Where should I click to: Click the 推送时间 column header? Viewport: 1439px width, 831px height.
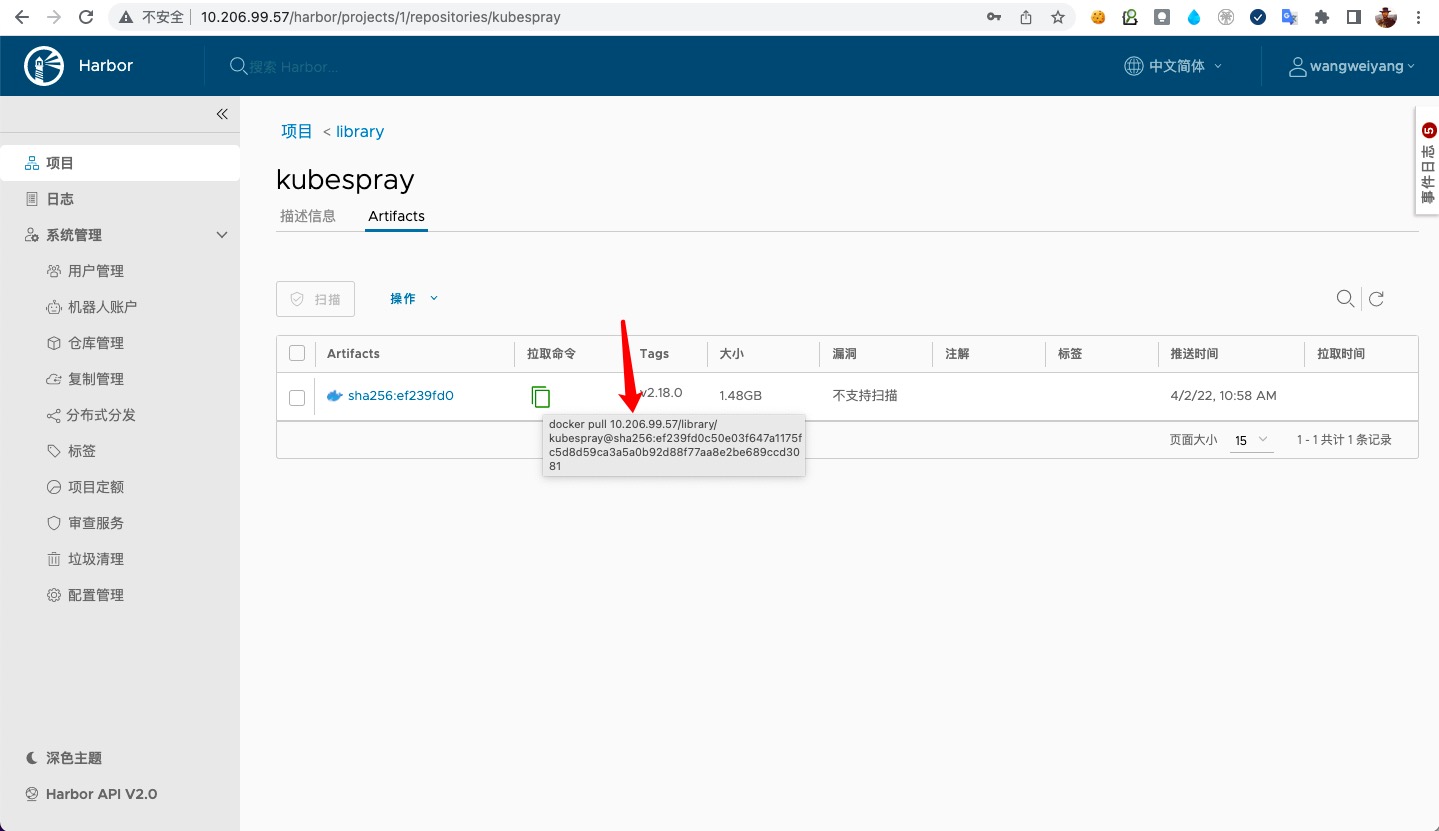tap(1194, 354)
